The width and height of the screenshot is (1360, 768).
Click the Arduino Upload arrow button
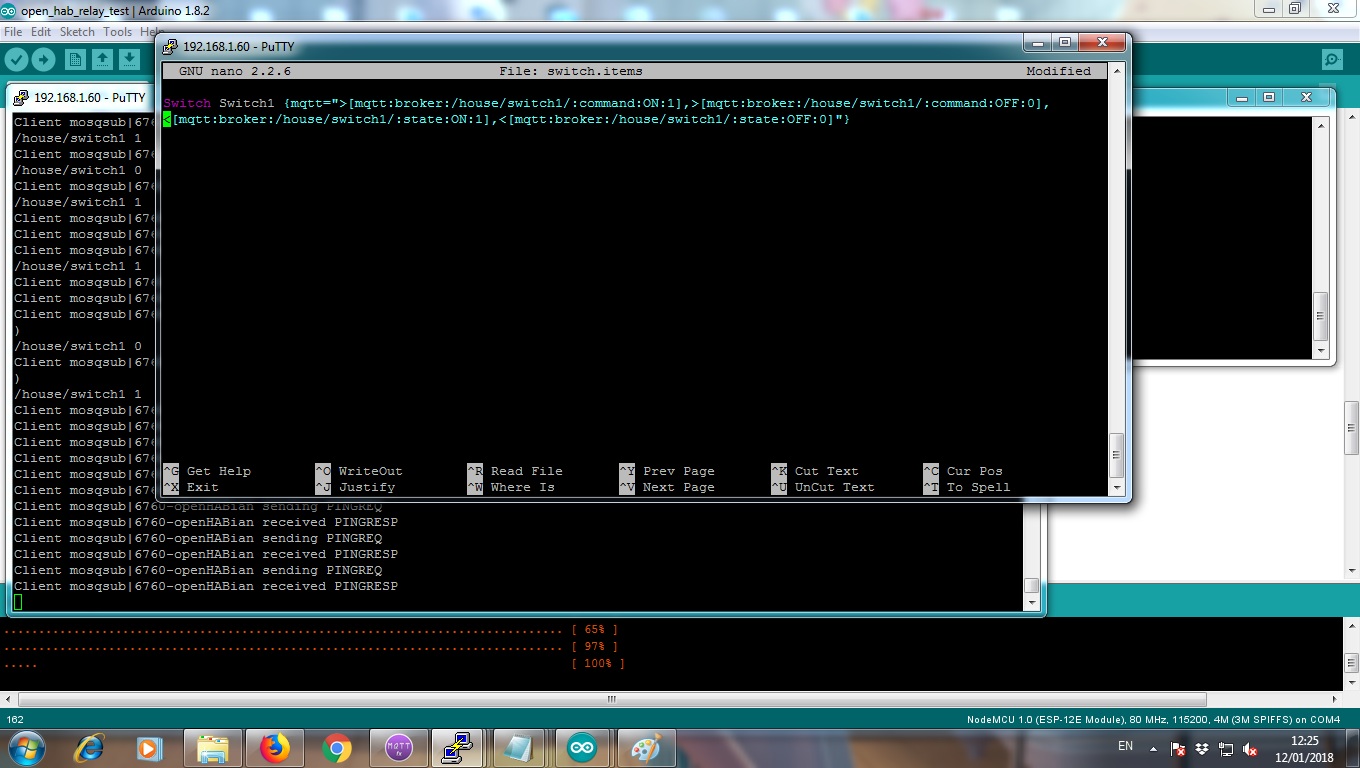coord(43,60)
